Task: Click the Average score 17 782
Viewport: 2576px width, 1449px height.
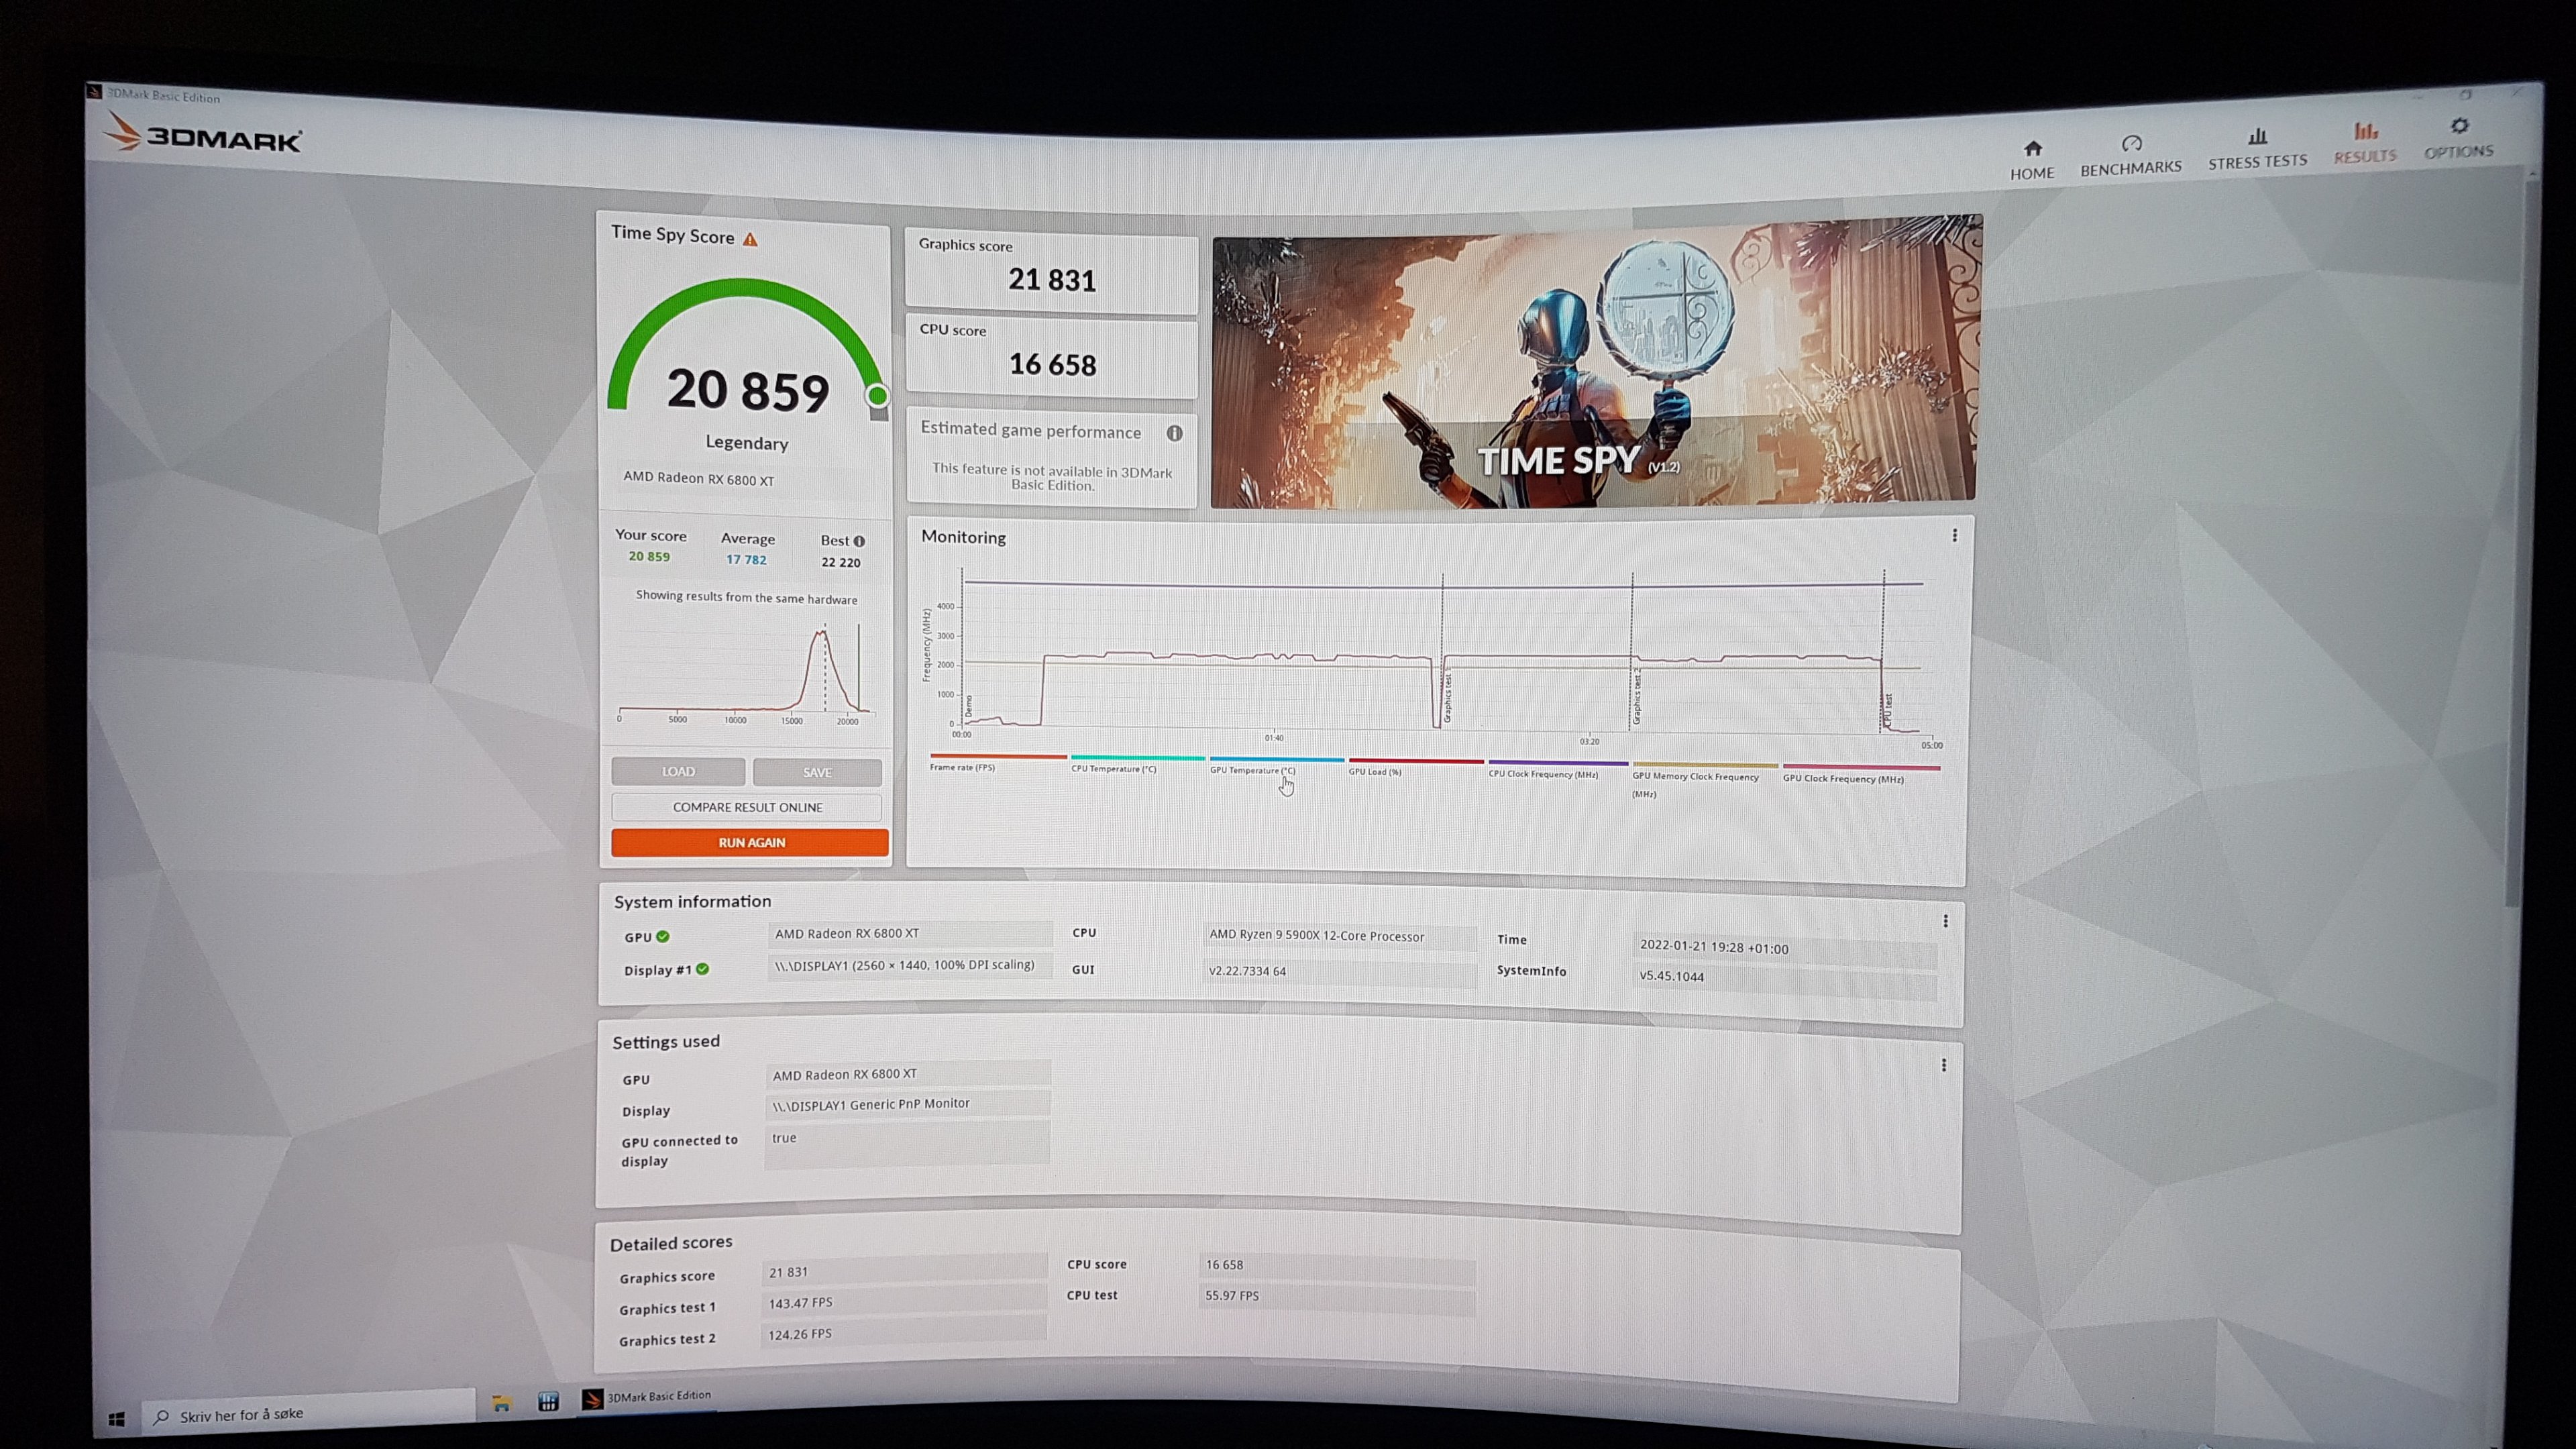Action: (x=746, y=560)
